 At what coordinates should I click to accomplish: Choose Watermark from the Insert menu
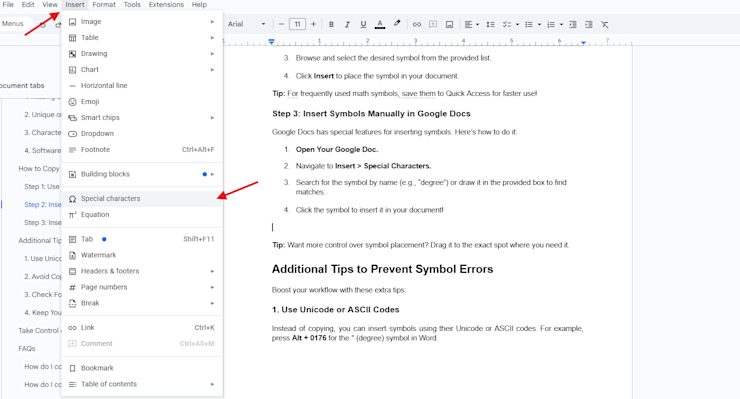(142, 255)
